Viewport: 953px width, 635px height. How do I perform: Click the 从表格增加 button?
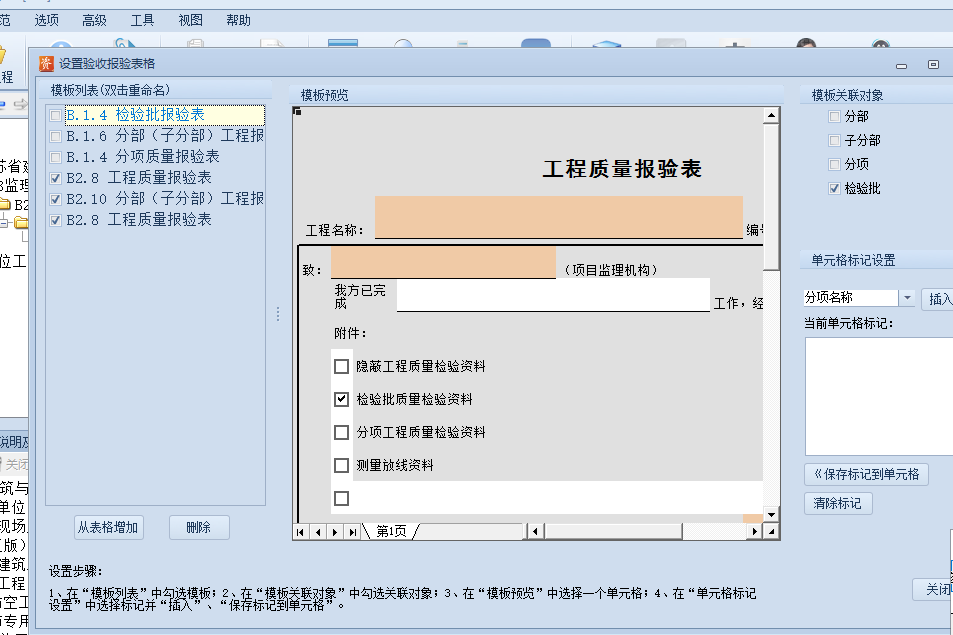[109, 528]
